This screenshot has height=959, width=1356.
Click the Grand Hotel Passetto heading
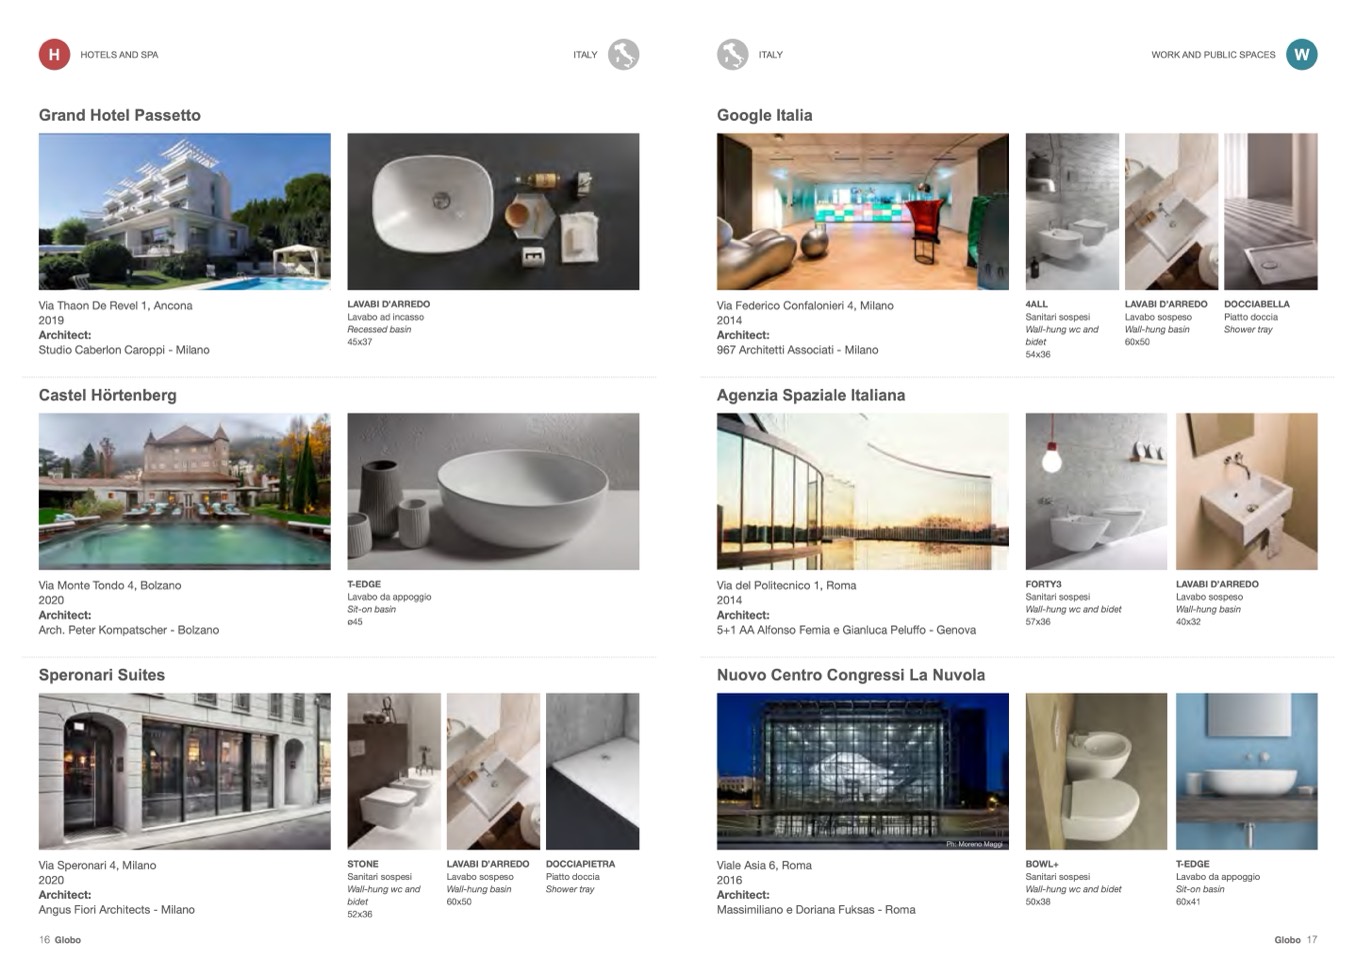(x=120, y=115)
